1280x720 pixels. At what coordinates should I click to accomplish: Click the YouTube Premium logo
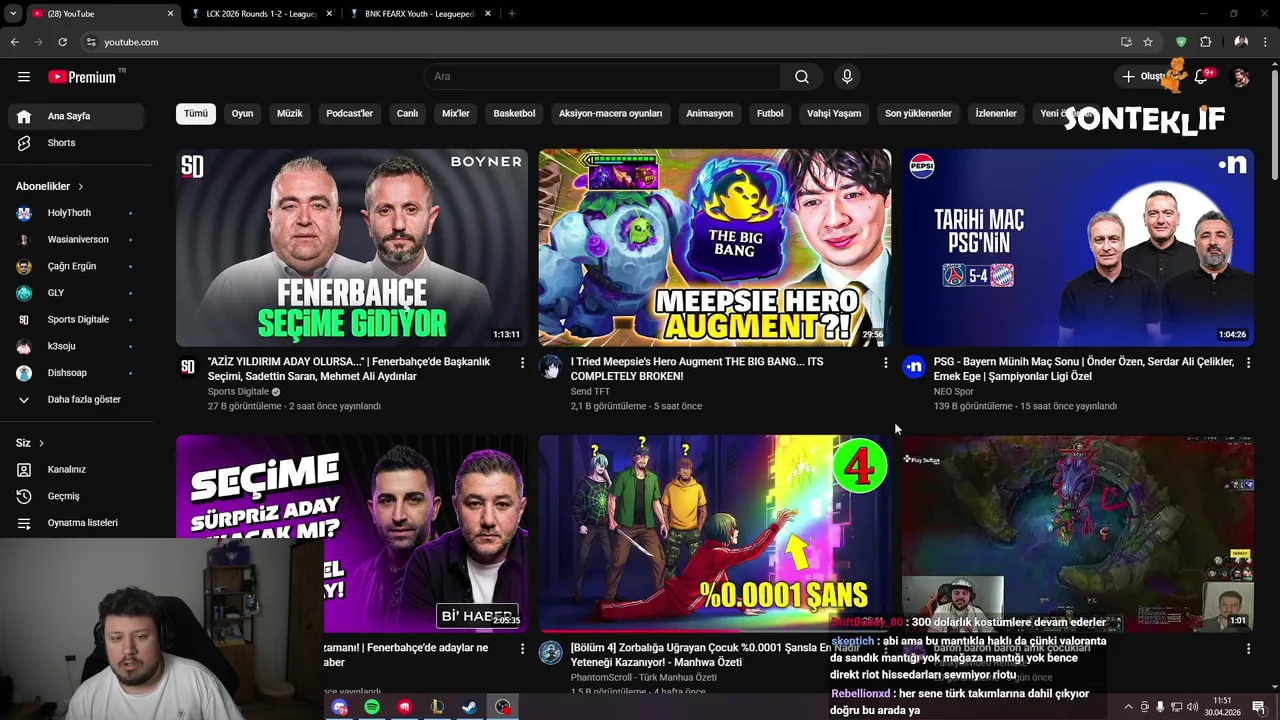pos(82,77)
